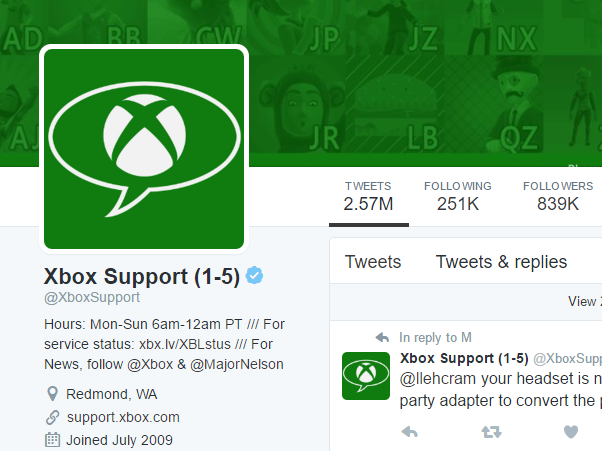Open the support.xbox.com website link
Viewport: 602px width, 451px height.
coord(123,417)
